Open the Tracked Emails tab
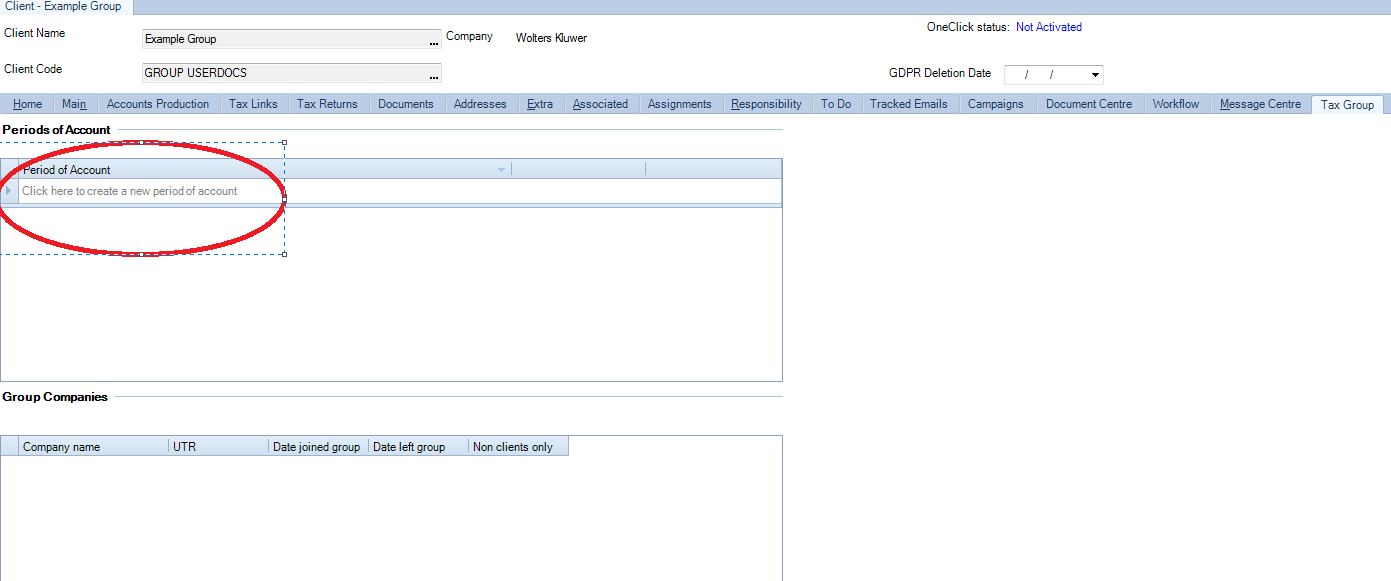 [909, 104]
